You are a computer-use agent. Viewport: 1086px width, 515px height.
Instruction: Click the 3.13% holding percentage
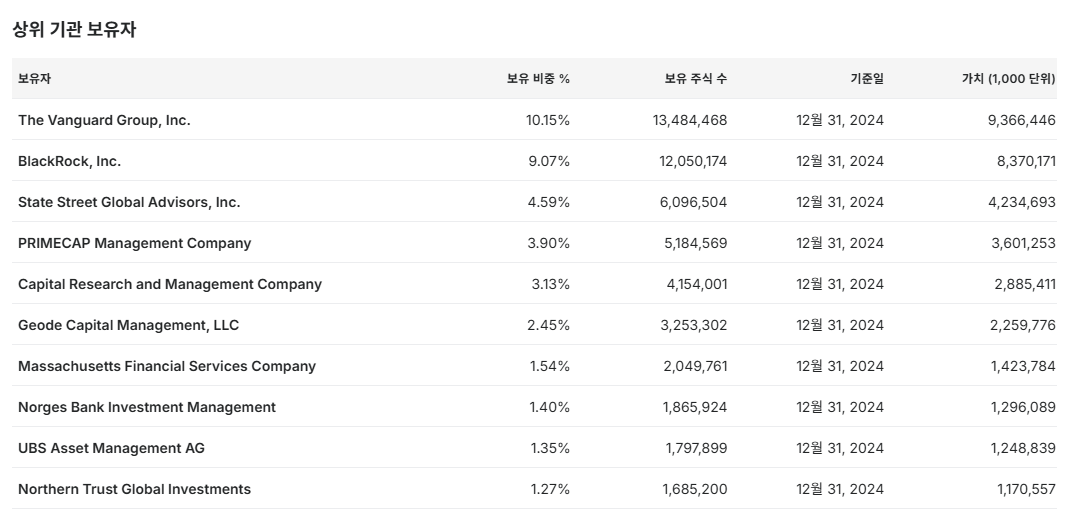[x=551, y=284]
